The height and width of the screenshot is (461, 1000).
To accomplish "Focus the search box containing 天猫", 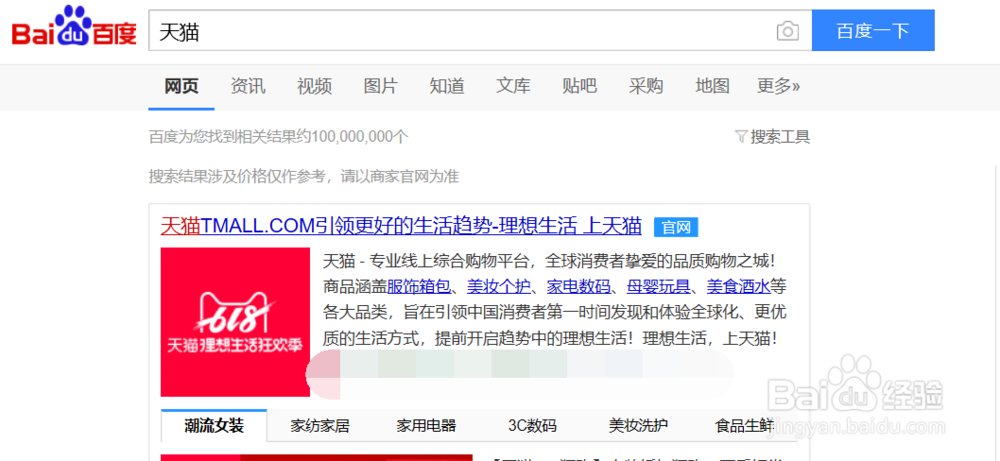I will tap(480, 31).
